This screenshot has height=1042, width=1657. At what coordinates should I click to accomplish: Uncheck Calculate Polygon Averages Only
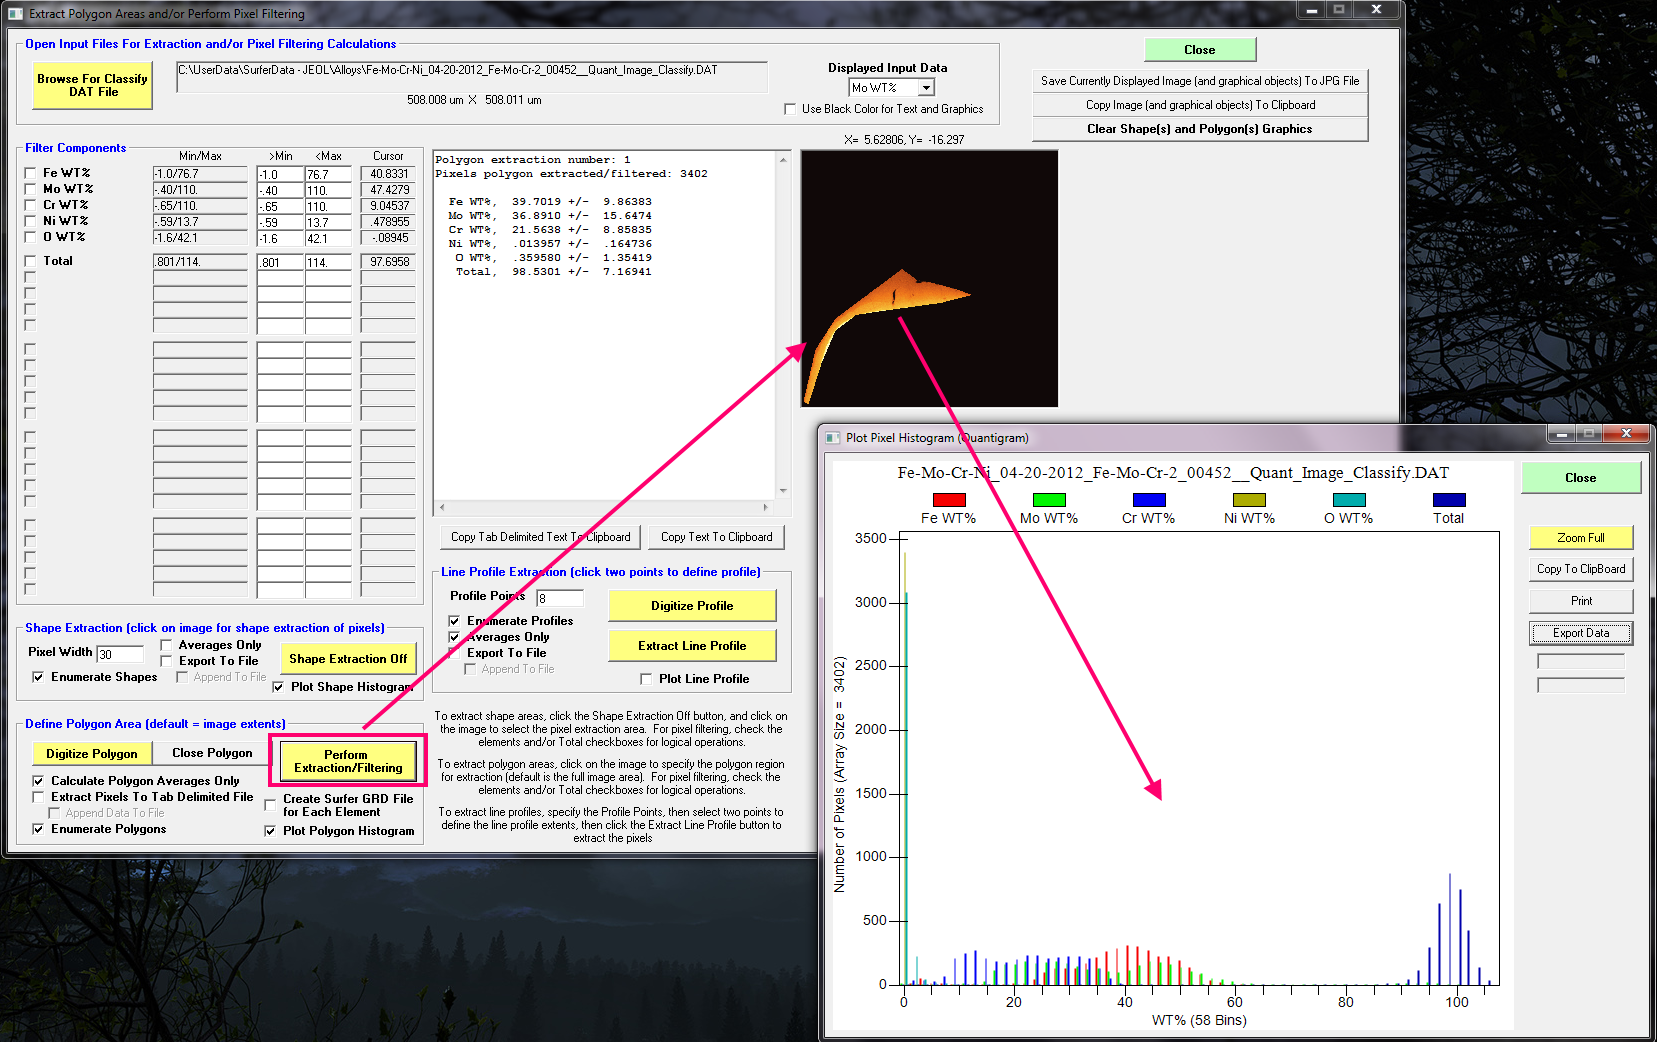38,781
